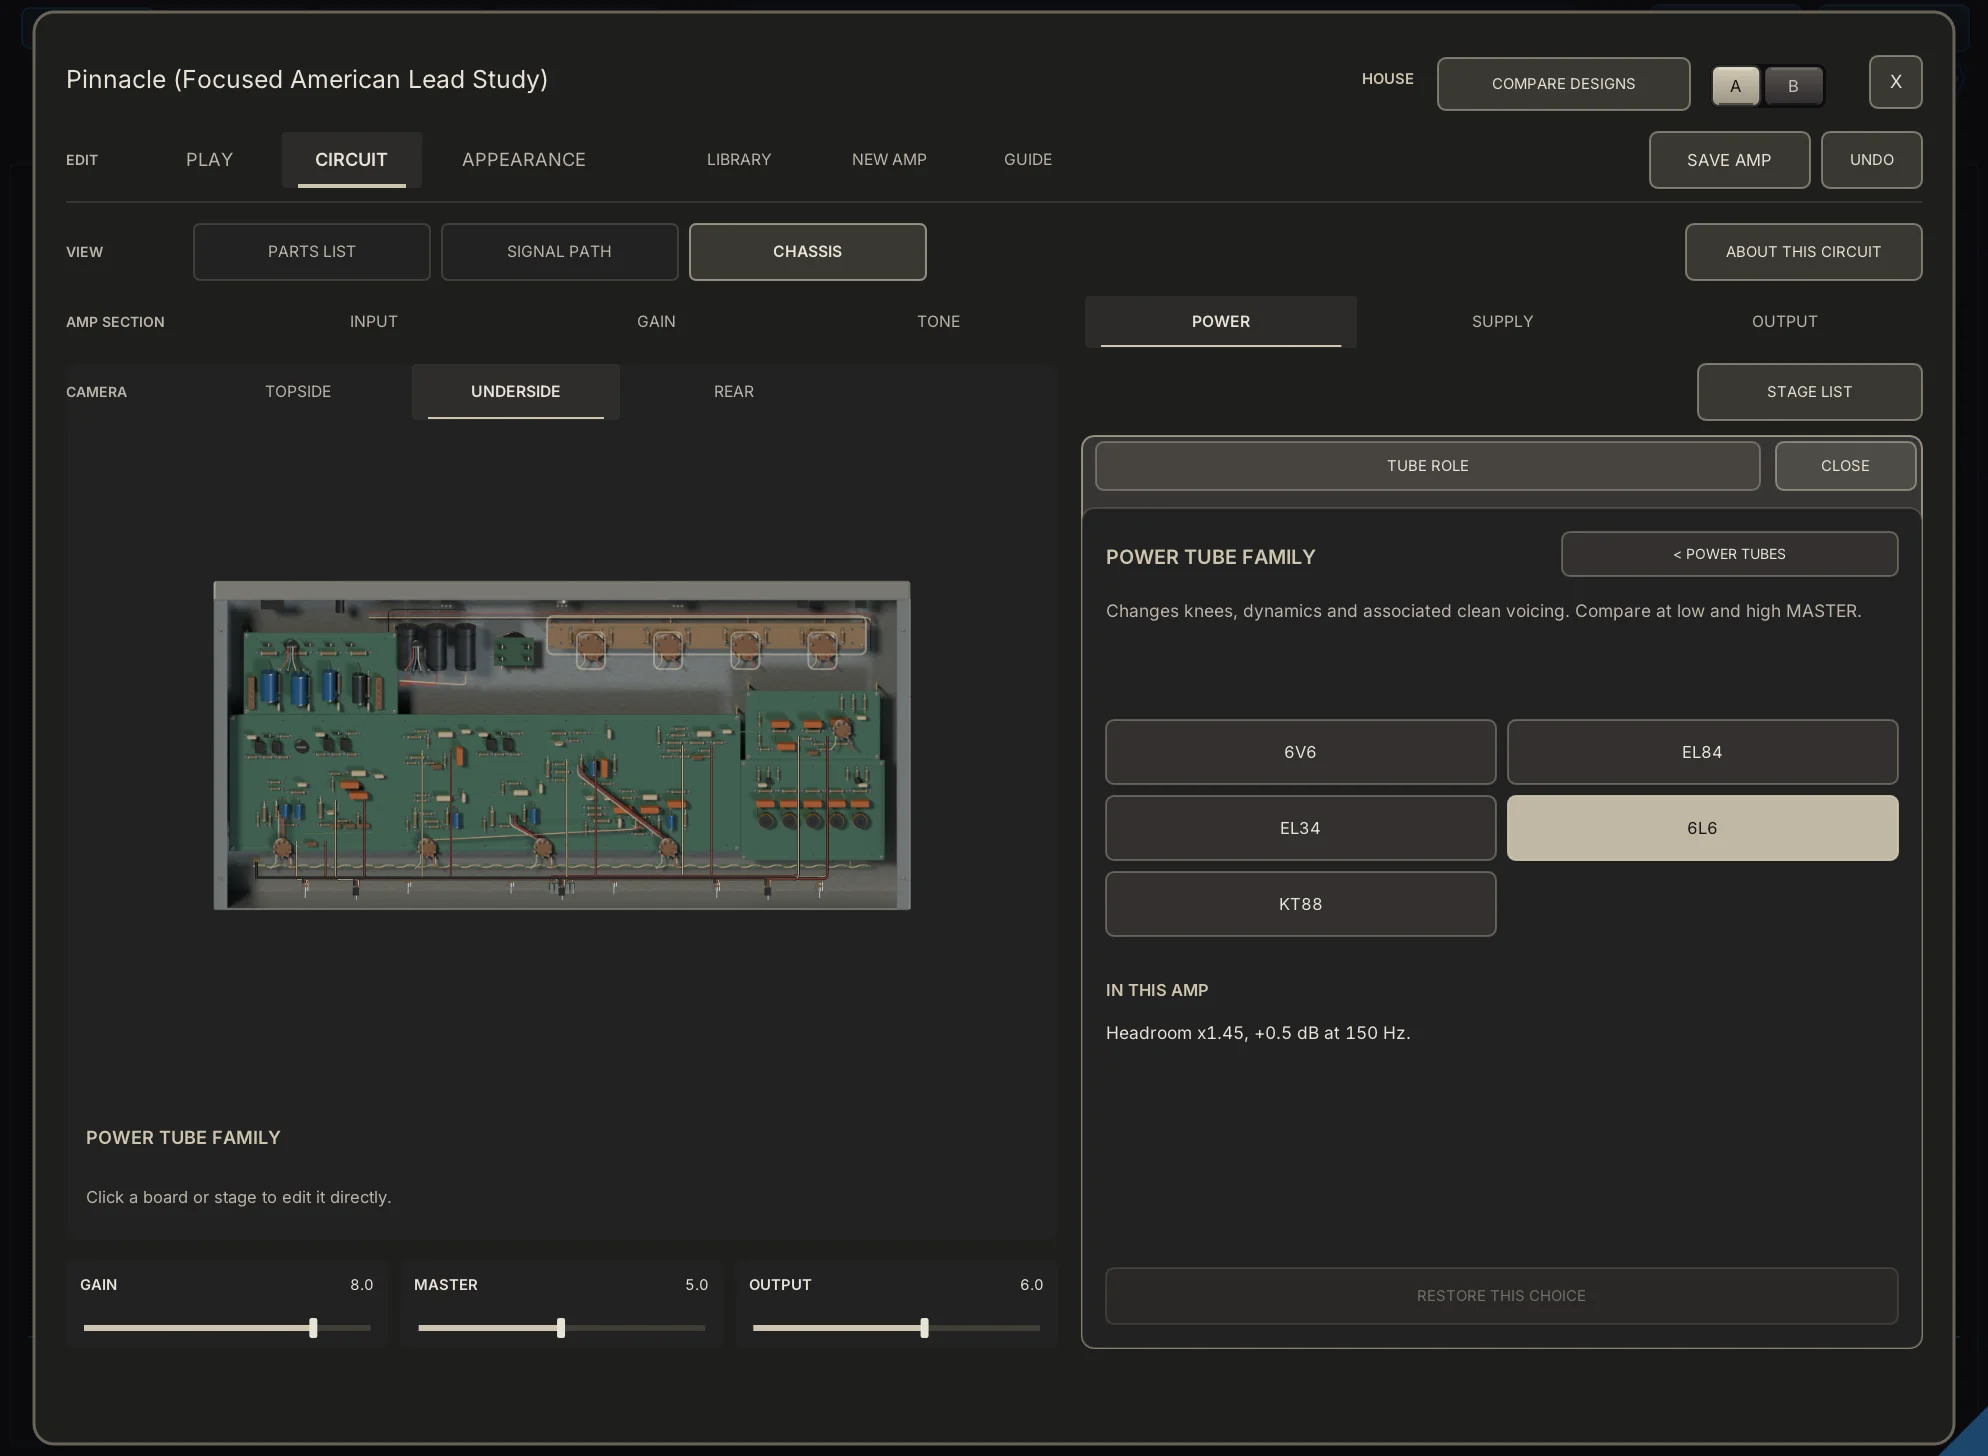Open the STAGE LIST
Viewport: 1988px width, 1456px height.
point(1809,392)
